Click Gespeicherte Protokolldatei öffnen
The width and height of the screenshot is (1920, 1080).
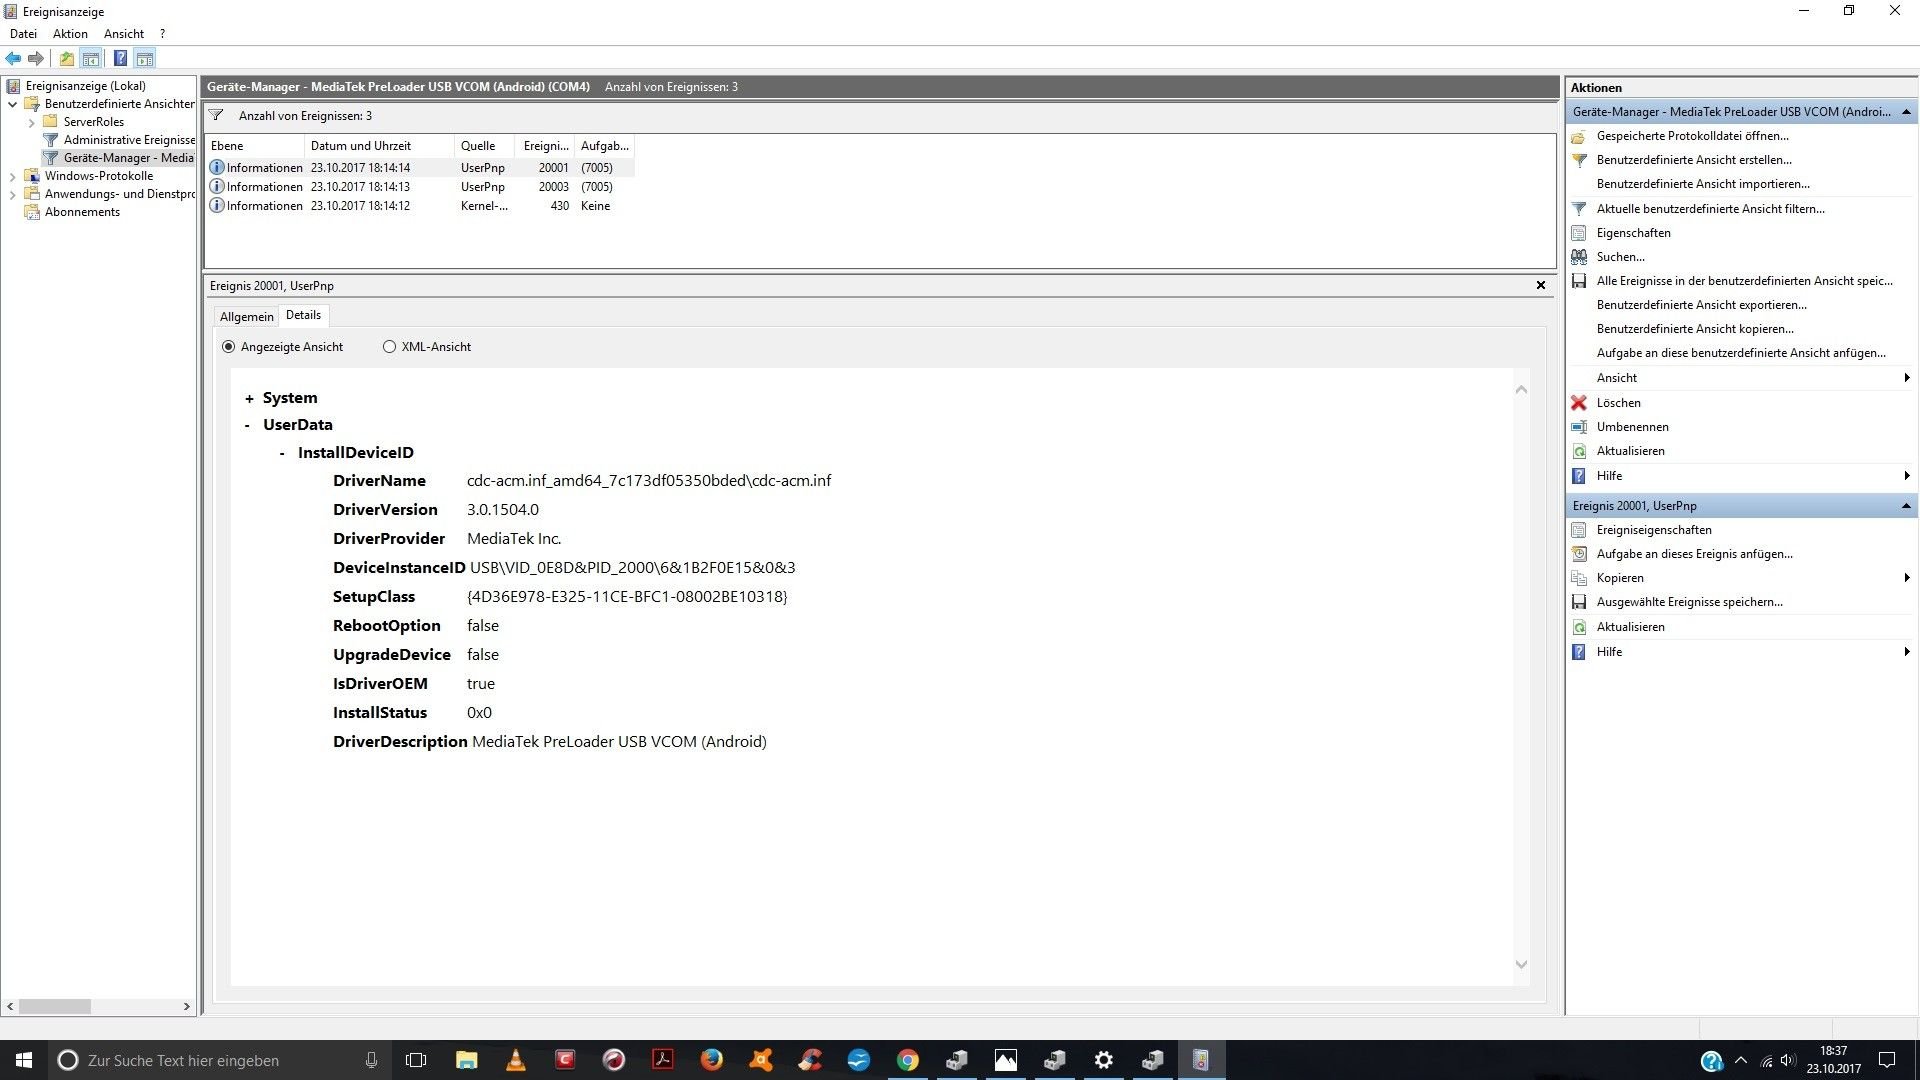tap(1692, 135)
